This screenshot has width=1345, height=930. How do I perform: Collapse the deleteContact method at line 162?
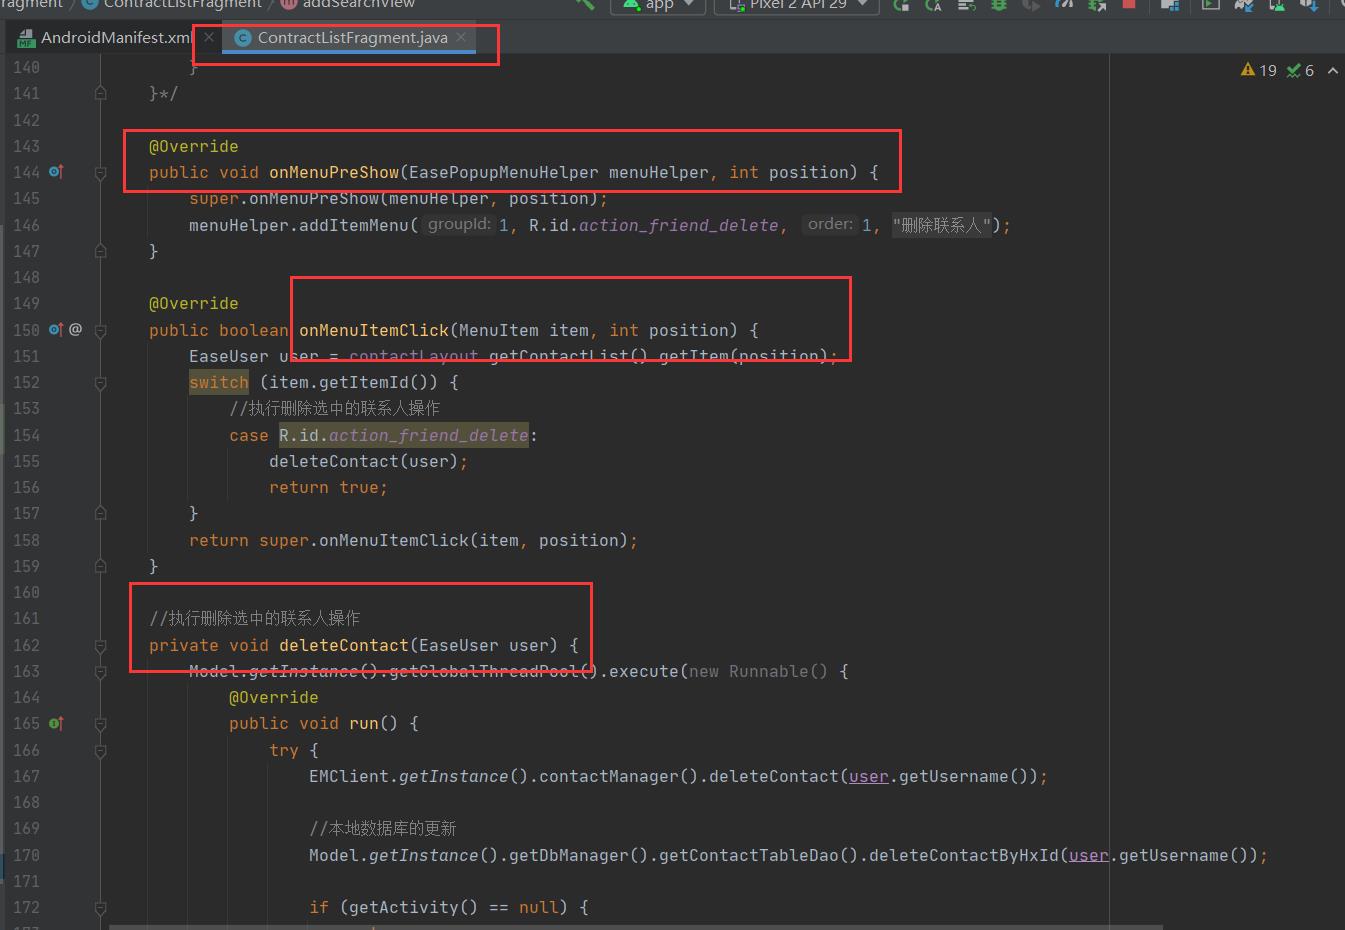pos(100,646)
